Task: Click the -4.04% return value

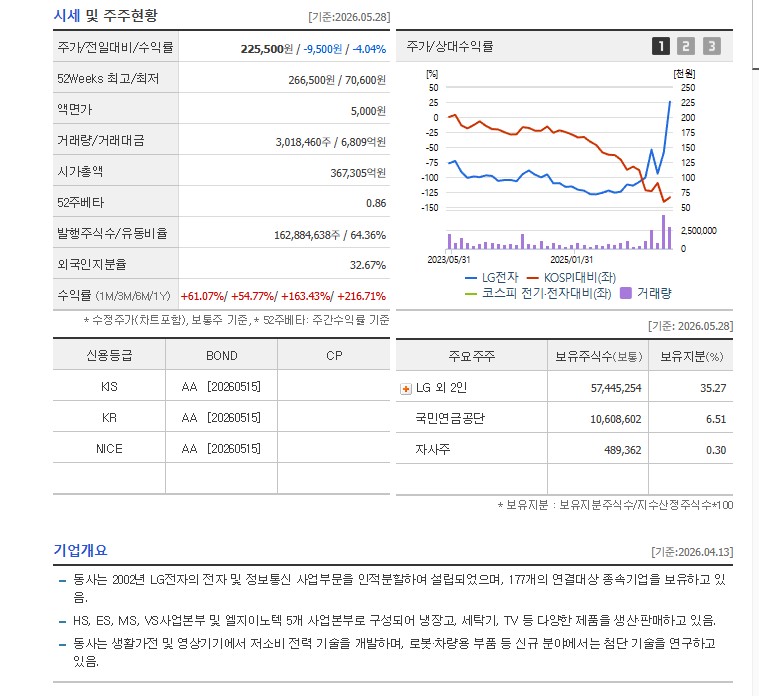Action: [x=369, y=49]
